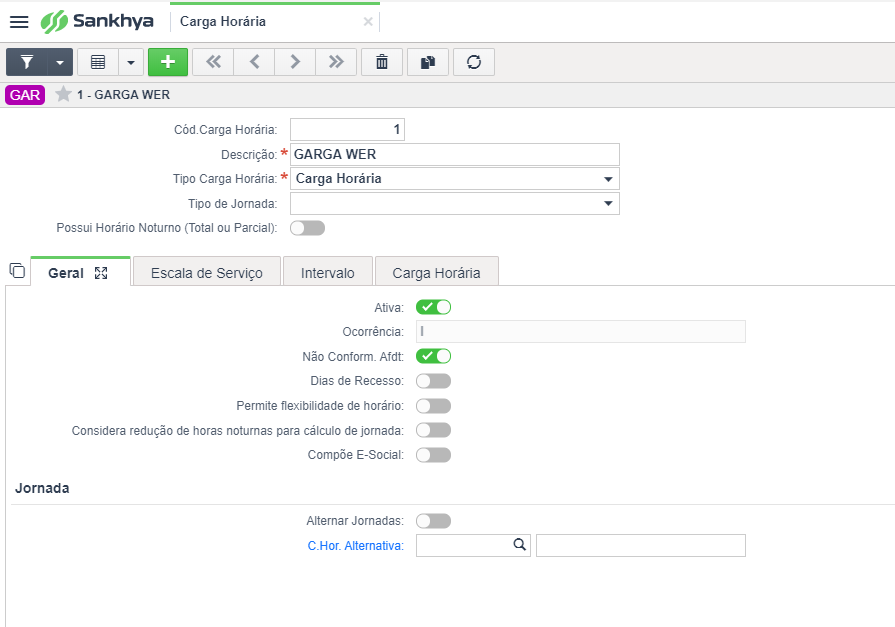Open the hamburger main menu
This screenshot has width=895, height=627.
tap(19, 22)
